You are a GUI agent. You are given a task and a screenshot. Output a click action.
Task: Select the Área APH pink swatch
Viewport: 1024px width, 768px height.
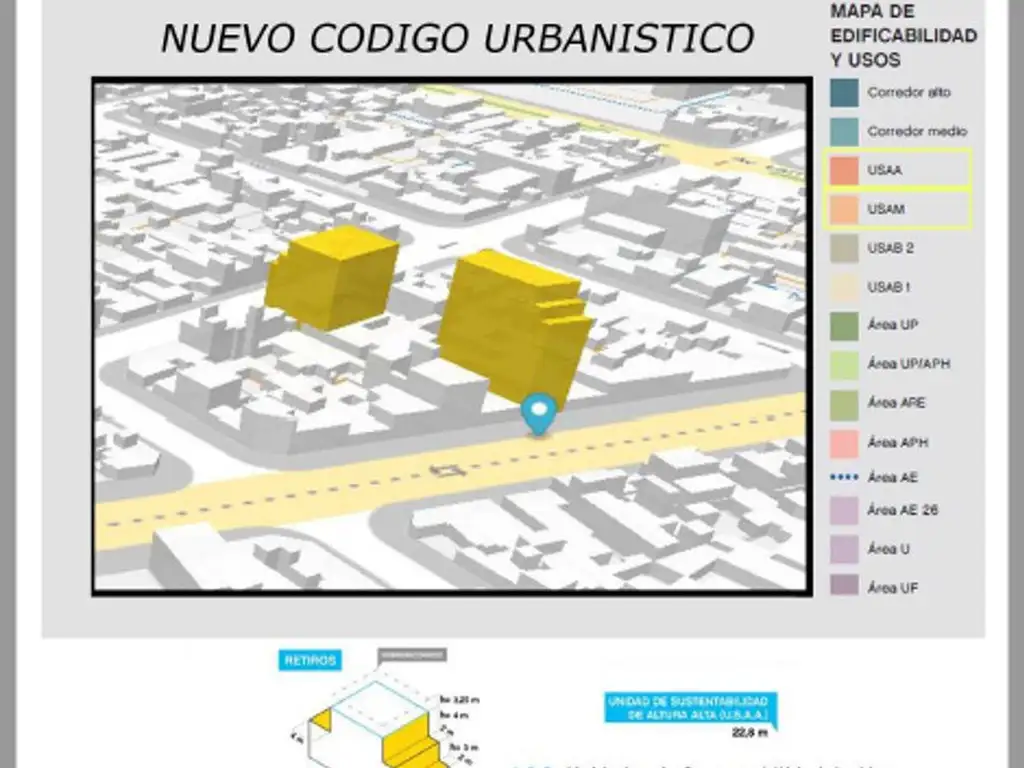pyautogui.click(x=844, y=442)
